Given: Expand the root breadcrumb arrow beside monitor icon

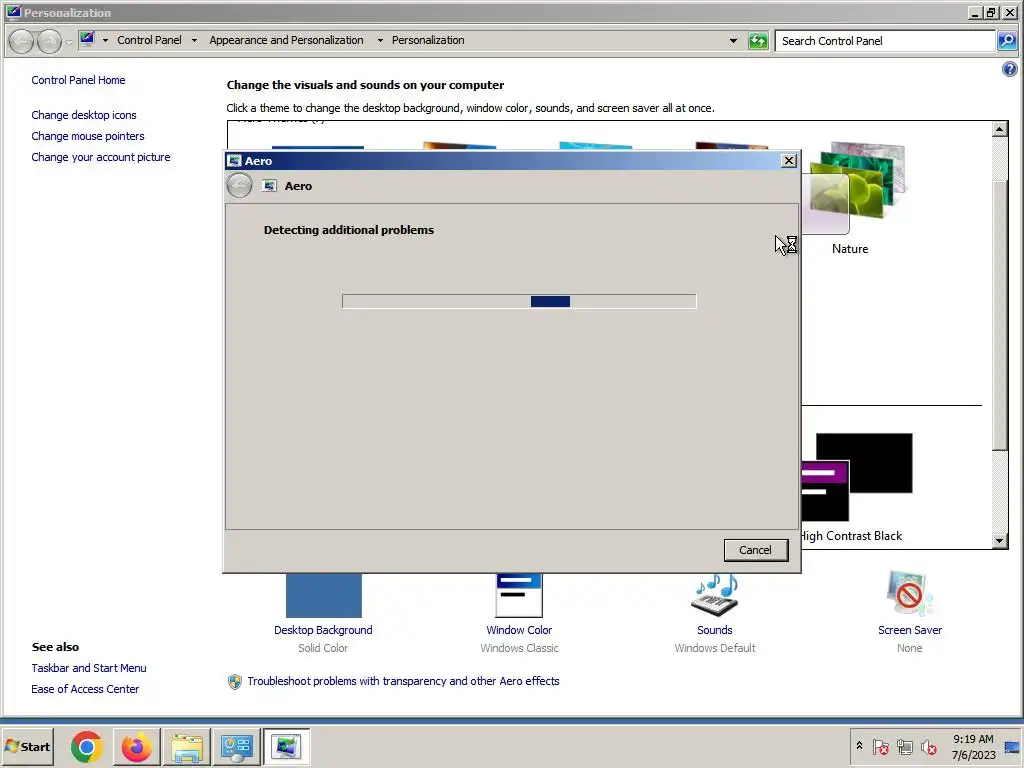Looking at the screenshot, I should 105,40.
